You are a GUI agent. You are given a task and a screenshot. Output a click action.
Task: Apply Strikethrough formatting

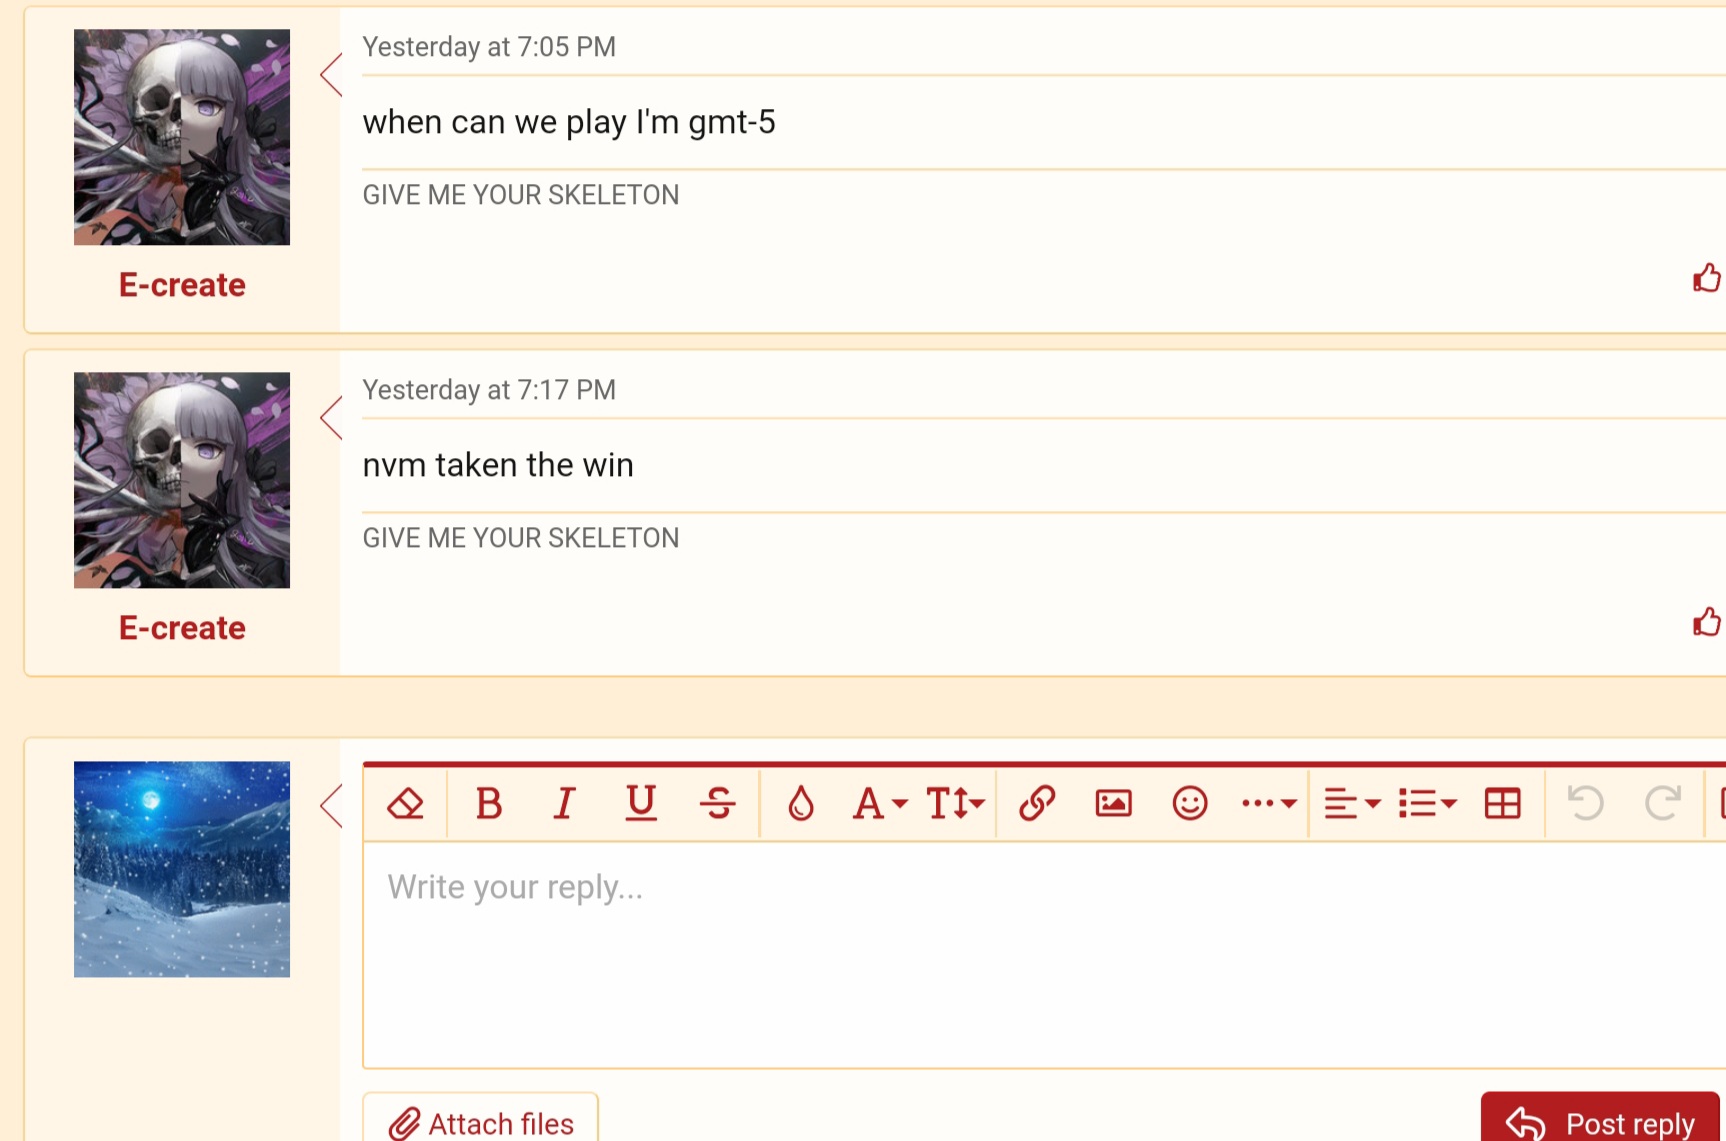click(718, 803)
